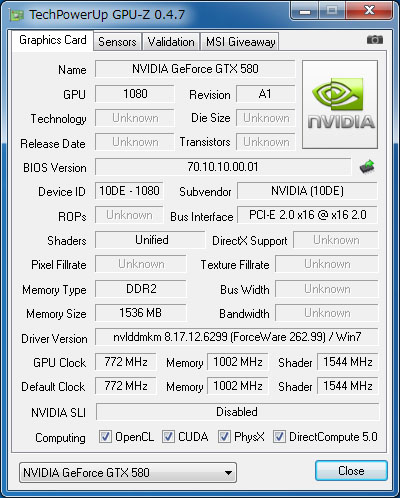The image size is (400, 498).
Task: Select the Name field showing GTX 580
Action: click(x=195, y=69)
